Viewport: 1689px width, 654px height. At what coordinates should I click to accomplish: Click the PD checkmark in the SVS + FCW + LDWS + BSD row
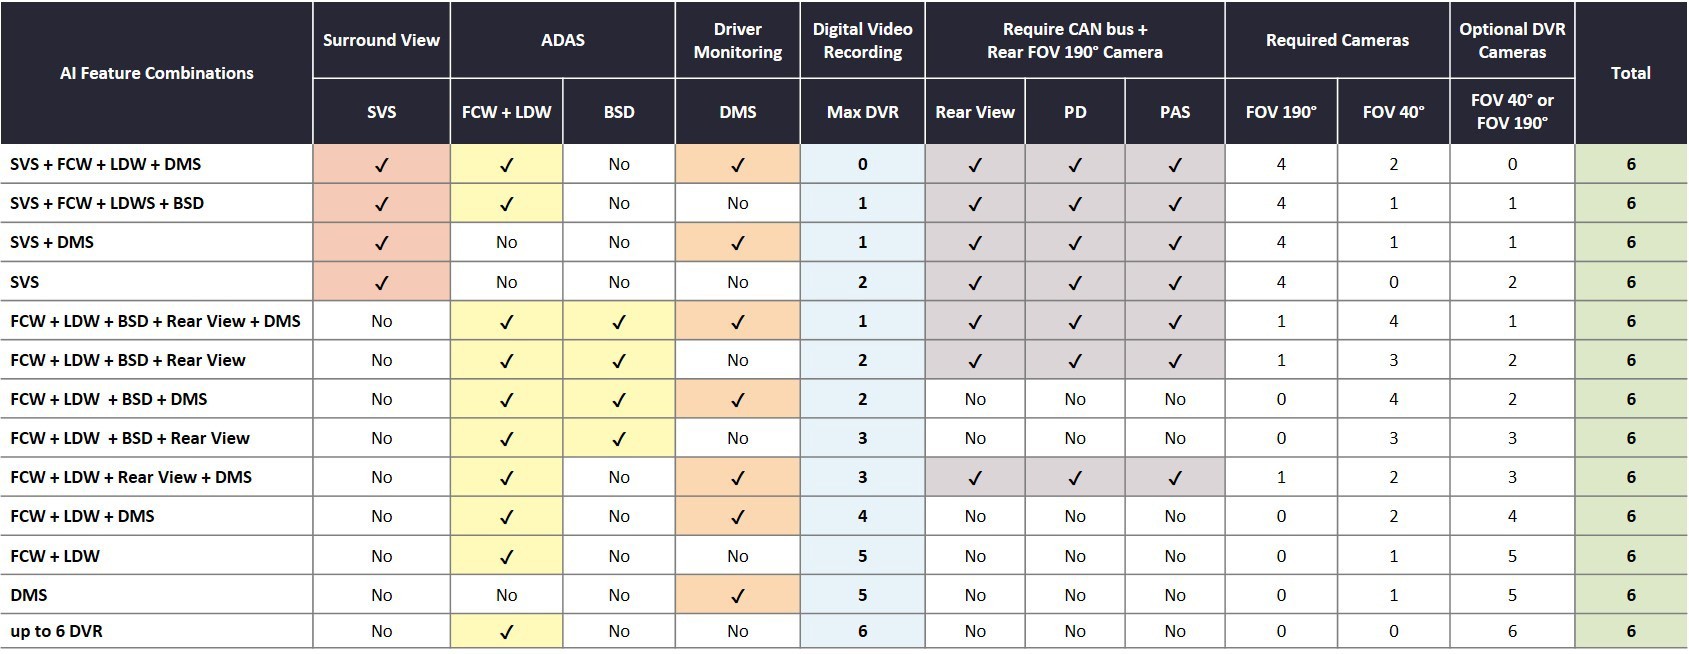tap(1075, 204)
